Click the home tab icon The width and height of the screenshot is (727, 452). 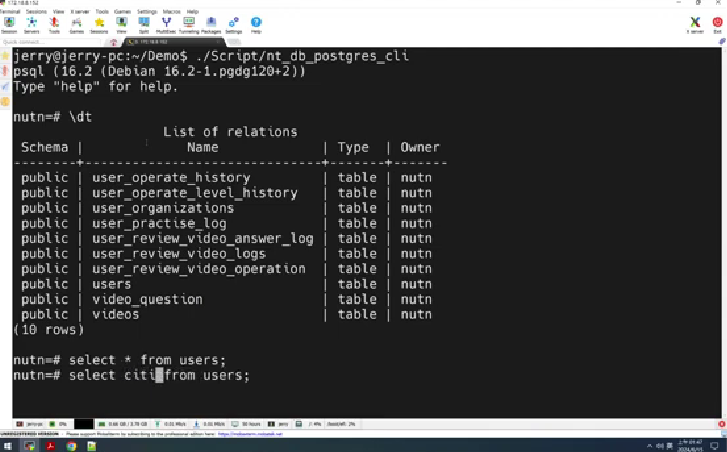point(114,42)
